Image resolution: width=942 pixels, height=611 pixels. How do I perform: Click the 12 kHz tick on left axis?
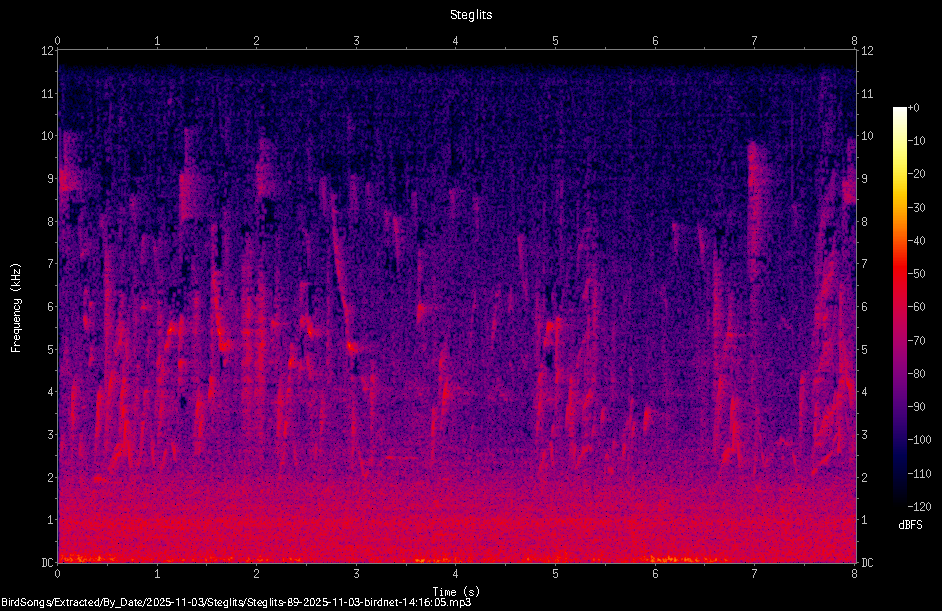coord(47,51)
